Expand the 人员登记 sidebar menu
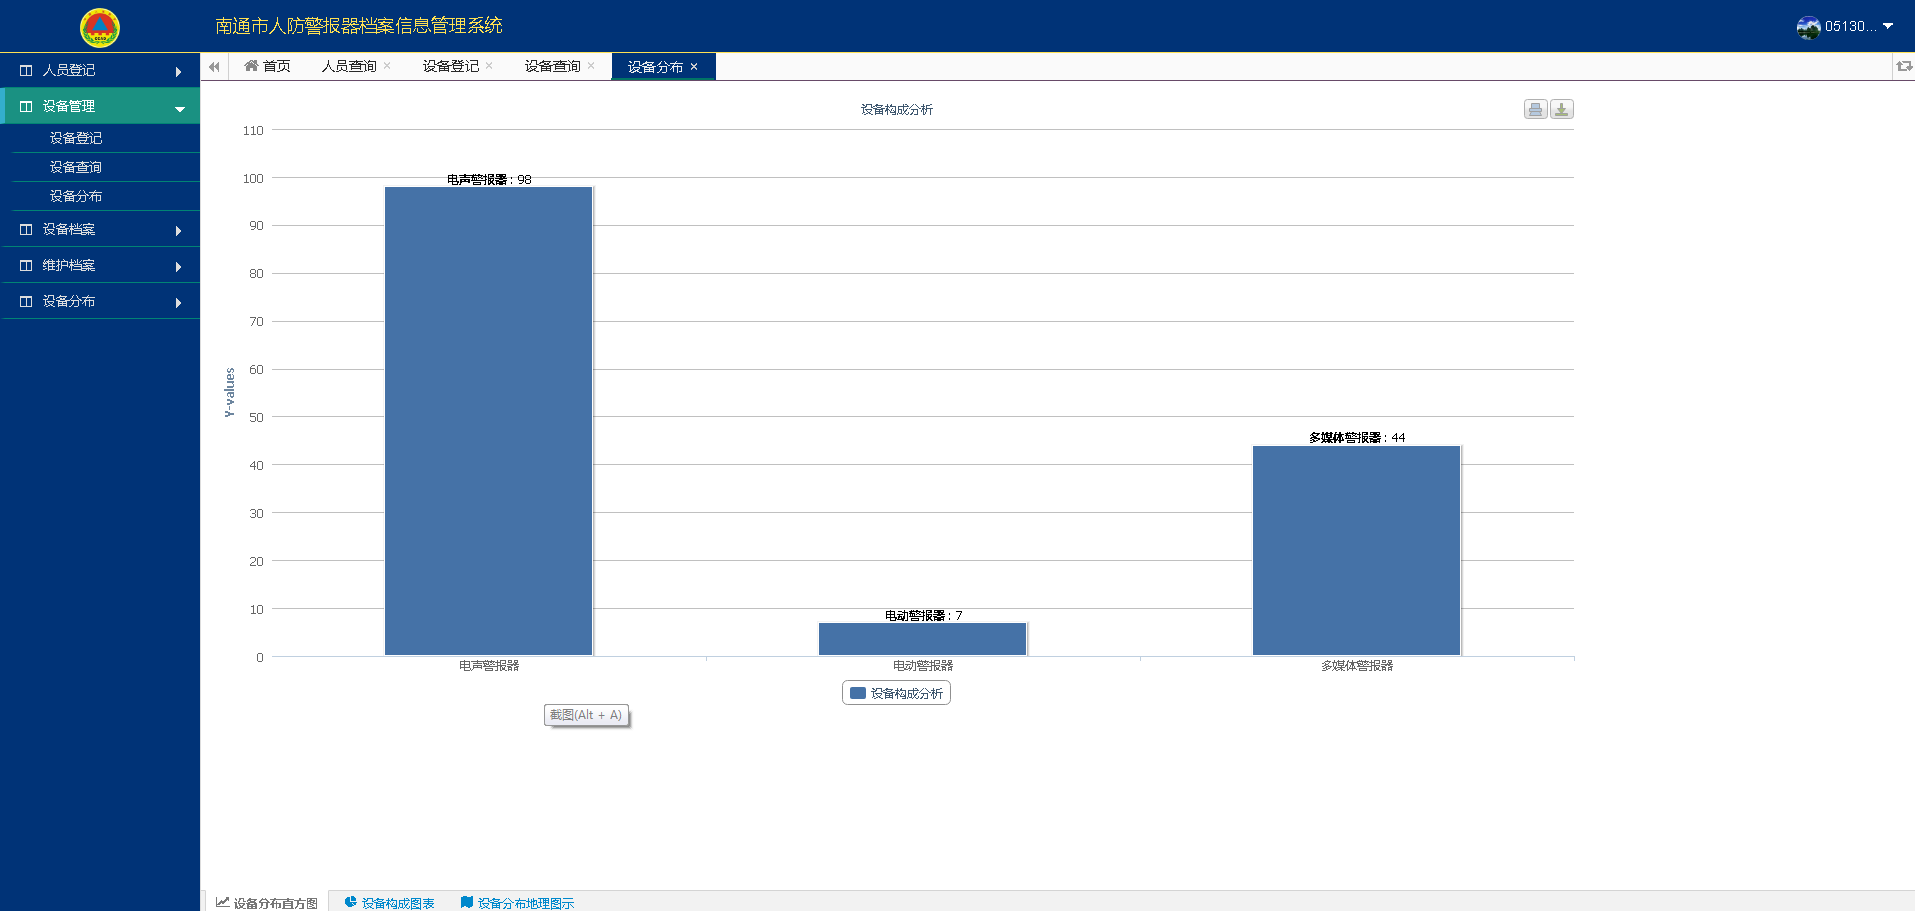Screen dimensions: 1915x911 [x=100, y=71]
